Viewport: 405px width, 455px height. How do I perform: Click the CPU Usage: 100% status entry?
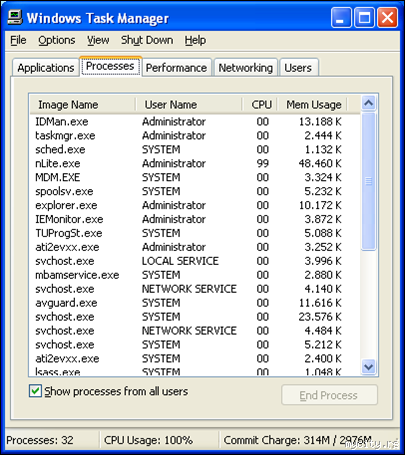tap(148, 440)
